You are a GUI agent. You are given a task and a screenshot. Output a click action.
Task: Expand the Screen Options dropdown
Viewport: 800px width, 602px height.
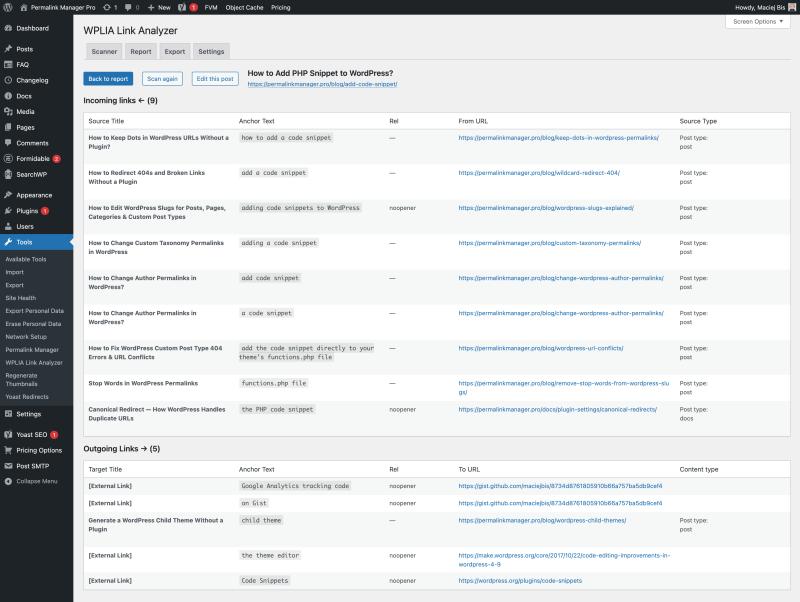click(758, 21)
